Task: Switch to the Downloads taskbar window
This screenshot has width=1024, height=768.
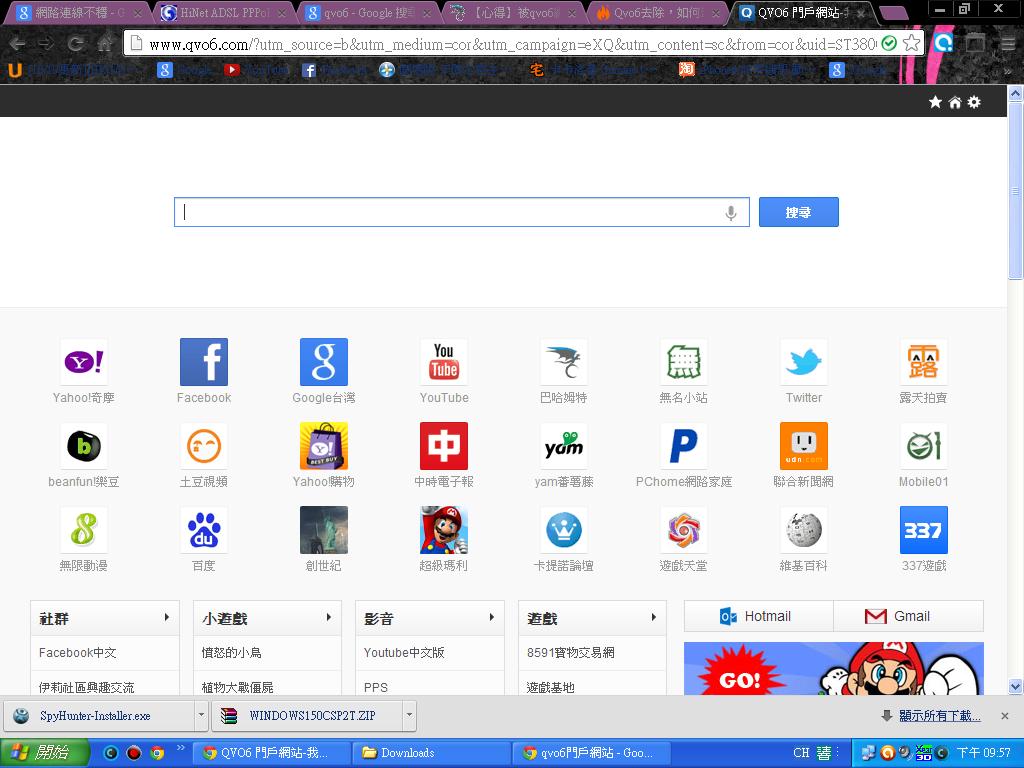Action: click(431, 753)
